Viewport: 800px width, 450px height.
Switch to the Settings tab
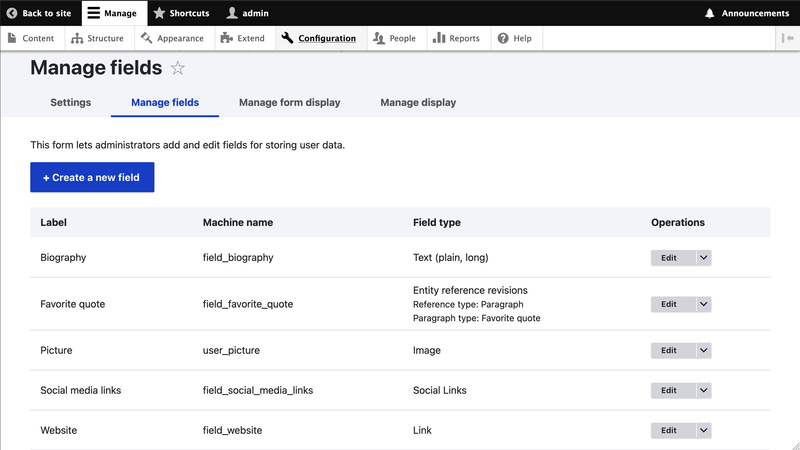pyautogui.click(x=70, y=102)
